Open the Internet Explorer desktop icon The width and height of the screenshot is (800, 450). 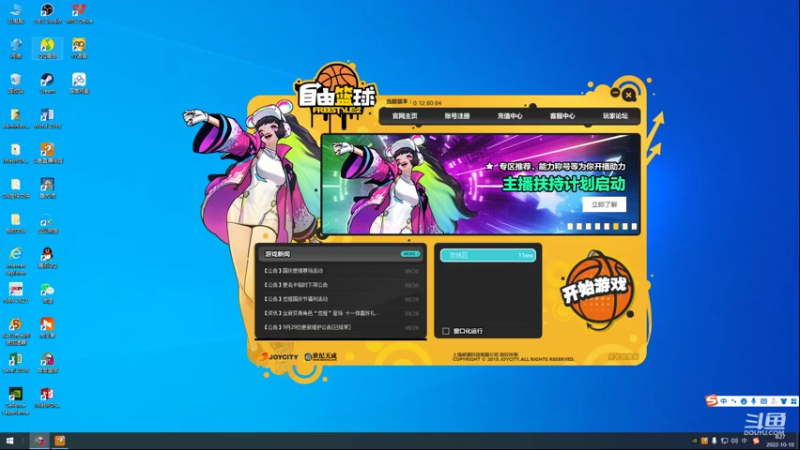(x=16, y=261)
